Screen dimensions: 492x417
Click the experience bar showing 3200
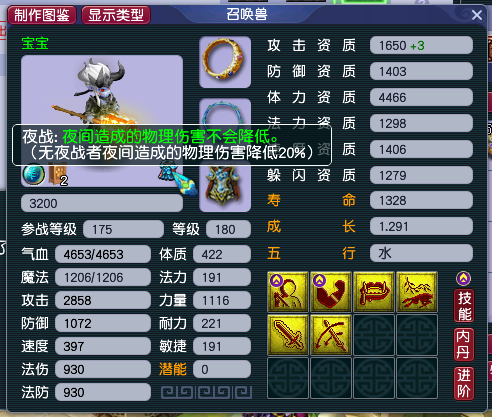click(102, 203)
